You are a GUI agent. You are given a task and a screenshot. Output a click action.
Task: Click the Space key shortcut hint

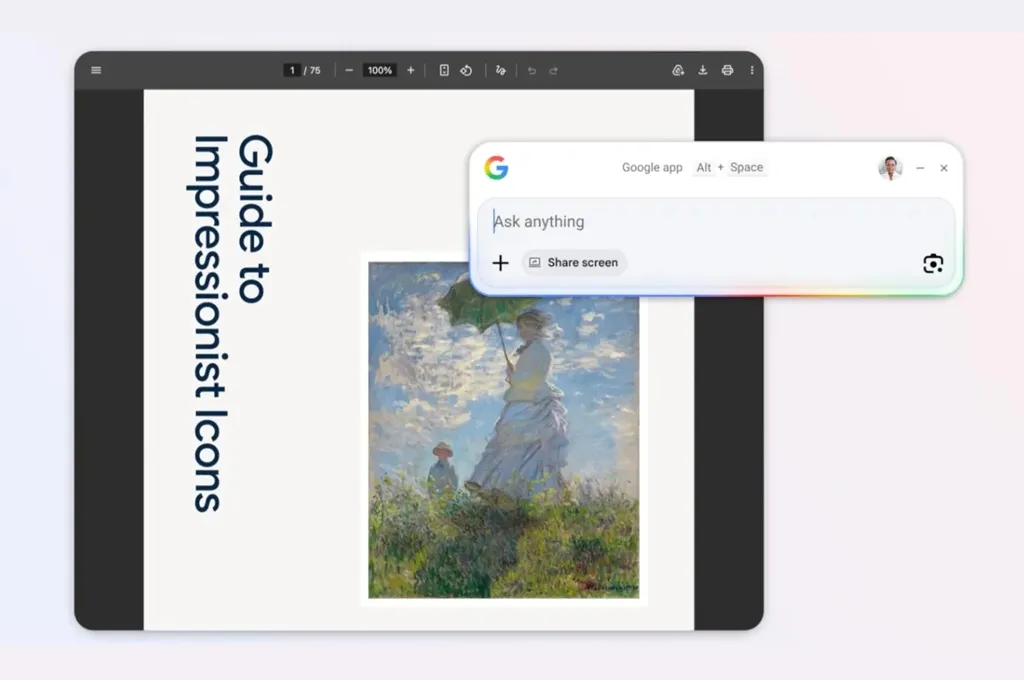746,167
